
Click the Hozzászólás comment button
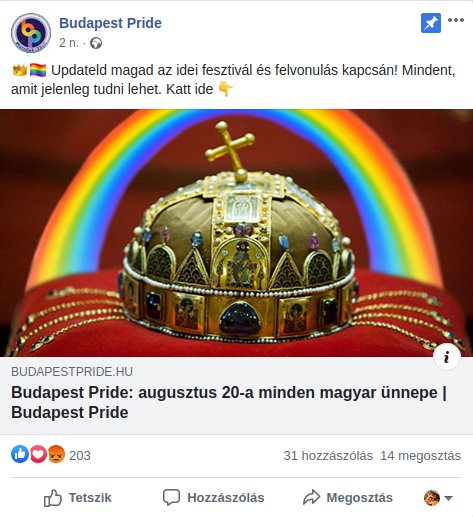[x=213, y=498]
